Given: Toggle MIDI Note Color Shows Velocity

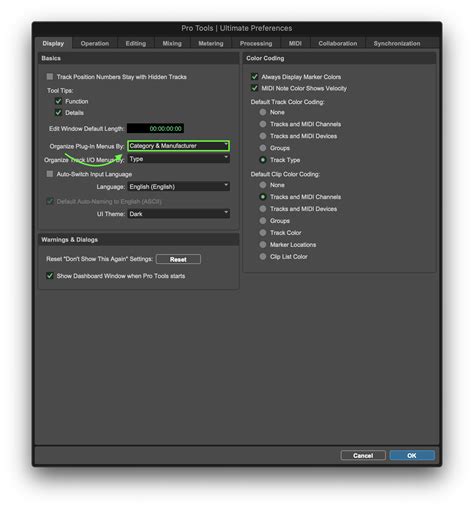Looking at the screenshot, I should [254, 88].
